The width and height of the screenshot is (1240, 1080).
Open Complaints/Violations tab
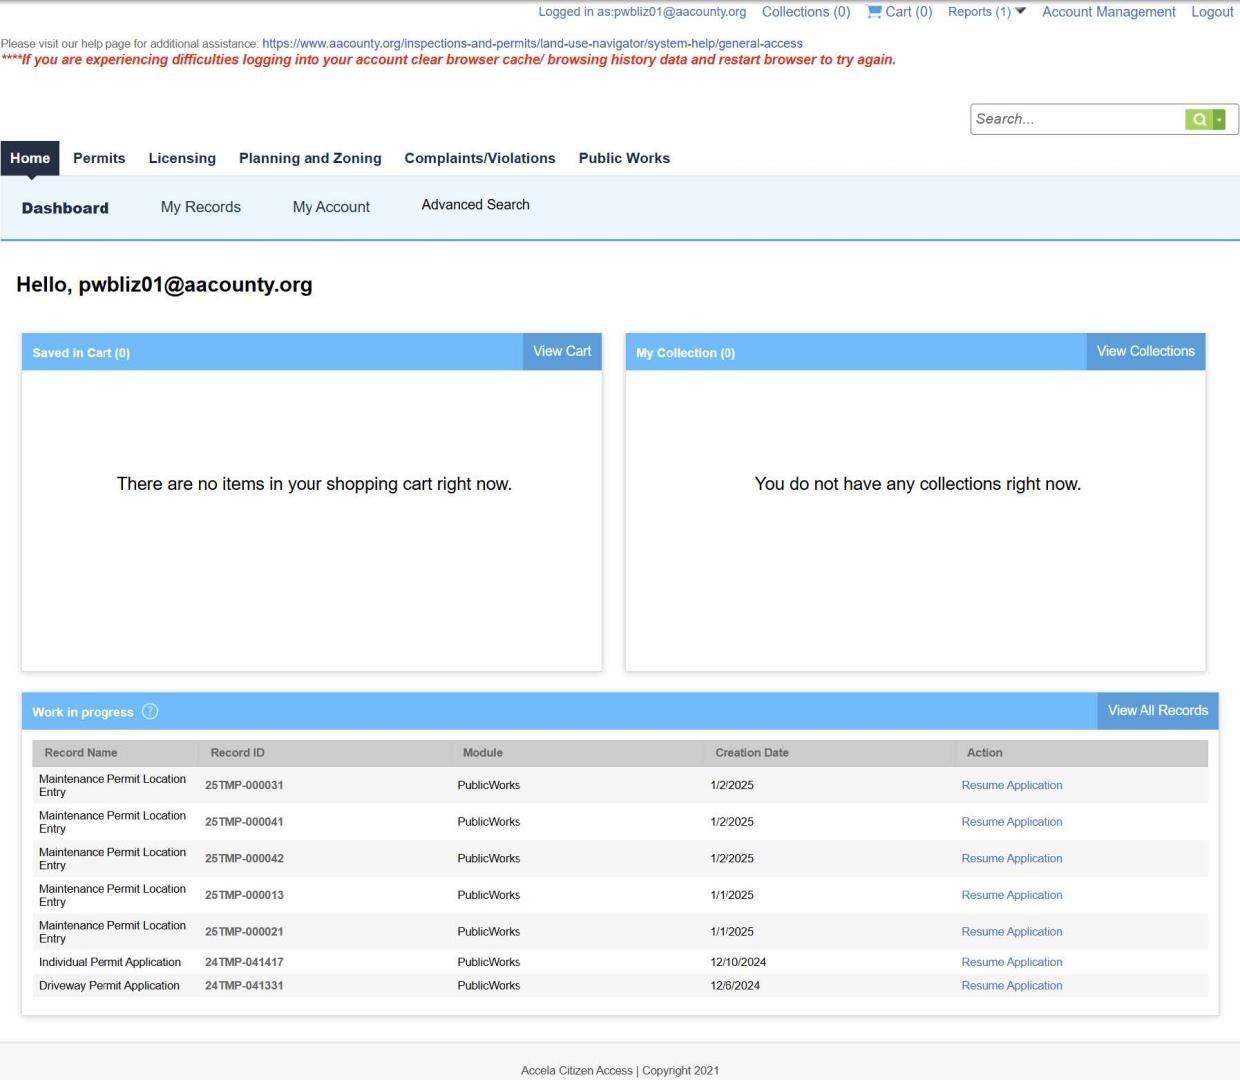click(480, 158)
